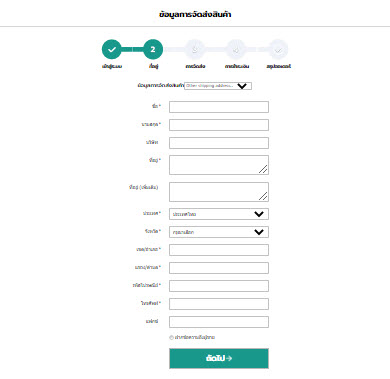Click the first step label under checkmark

112,66
